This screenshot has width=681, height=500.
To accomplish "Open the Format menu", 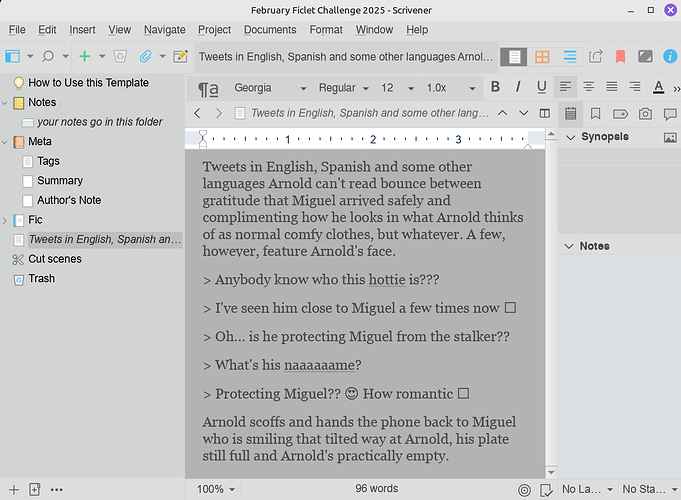I will tap(326, 31).
